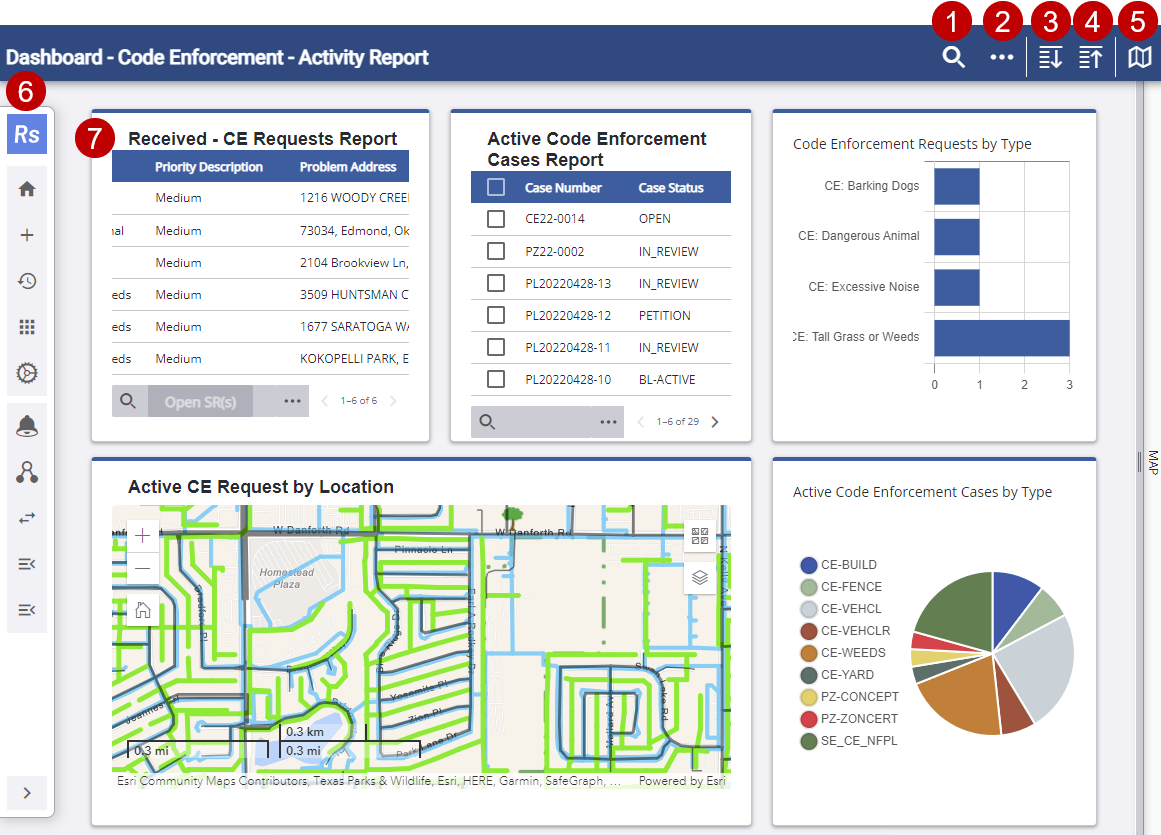
Task: Toggle the select-all checkbox in the cases header
Action: (x=496, y=187)
